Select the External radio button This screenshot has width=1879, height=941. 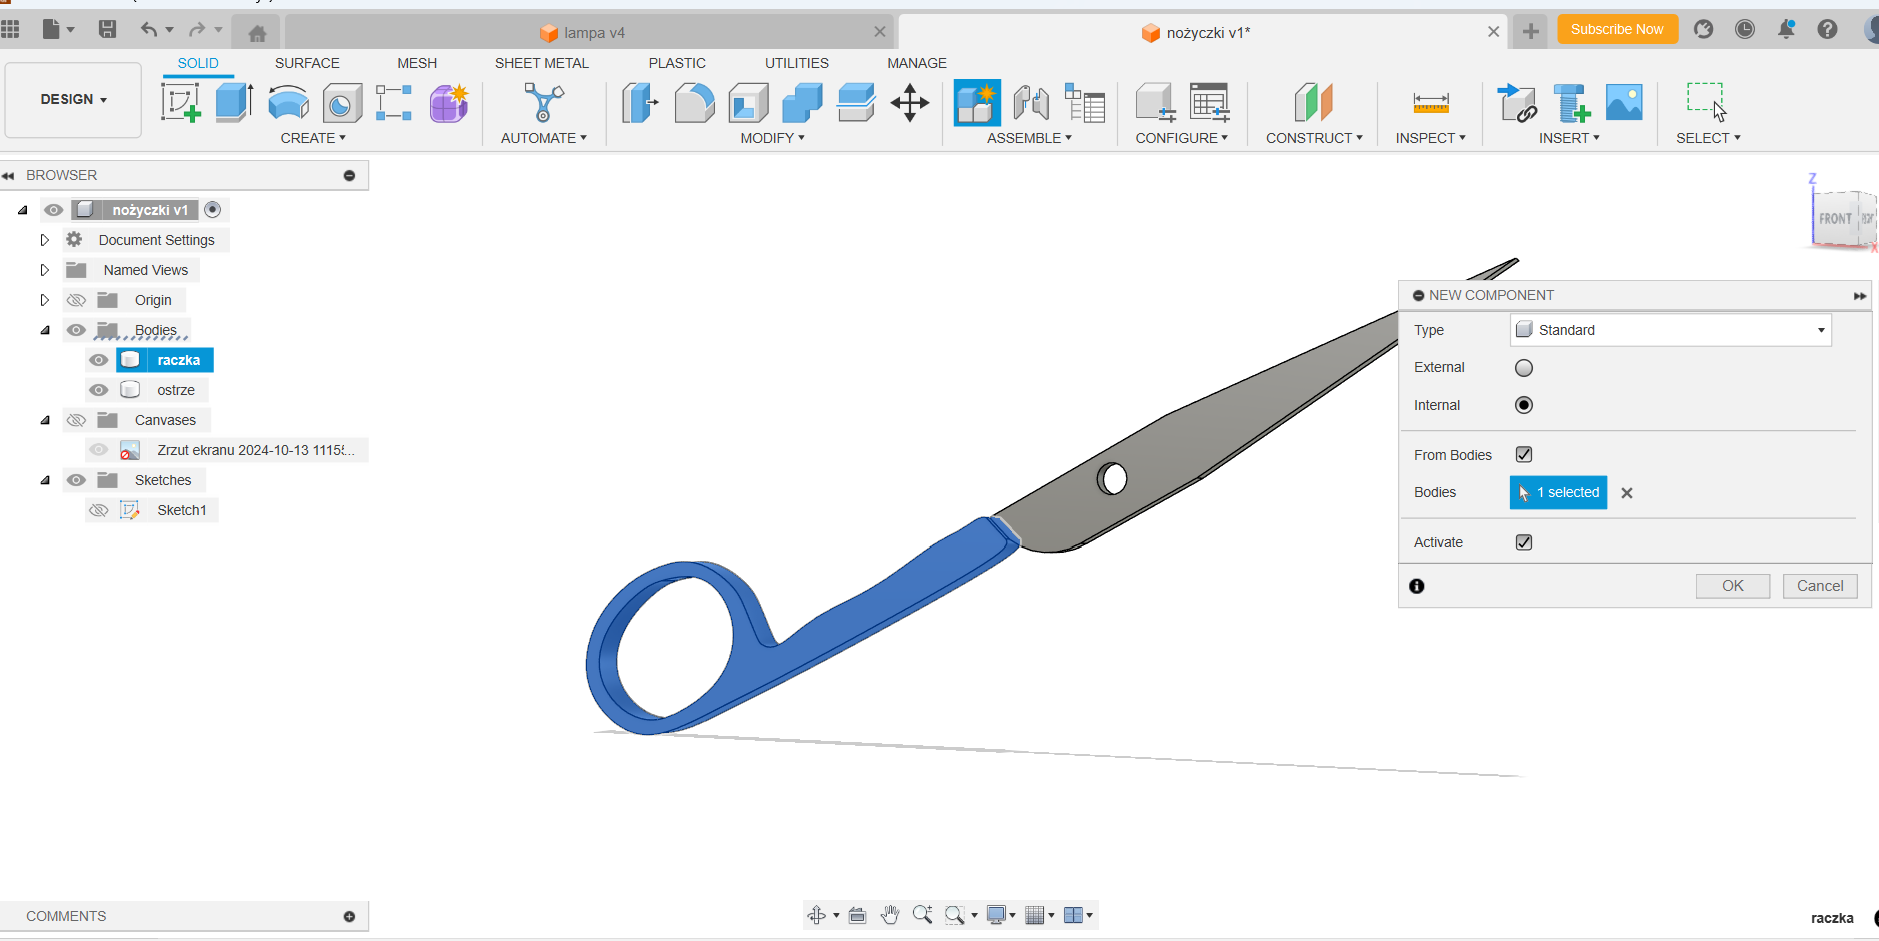1524,368
